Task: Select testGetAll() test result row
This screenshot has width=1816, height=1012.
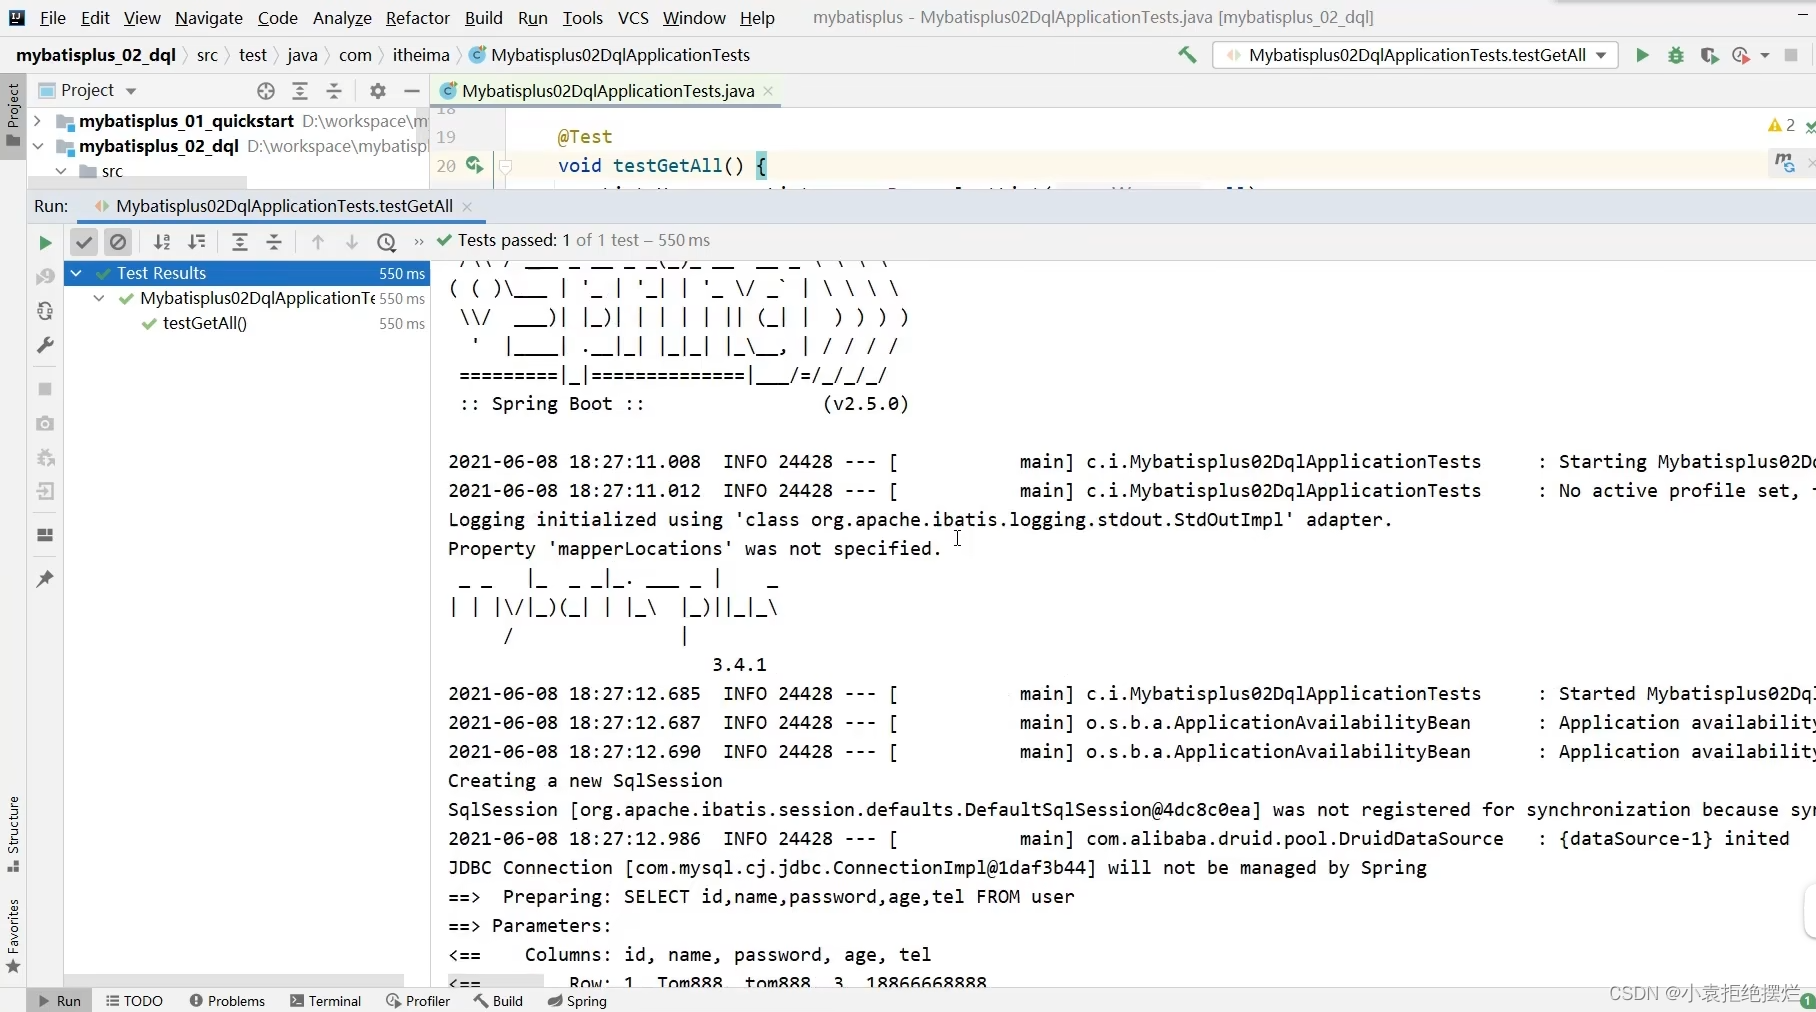Action: (x=247, y=323)
